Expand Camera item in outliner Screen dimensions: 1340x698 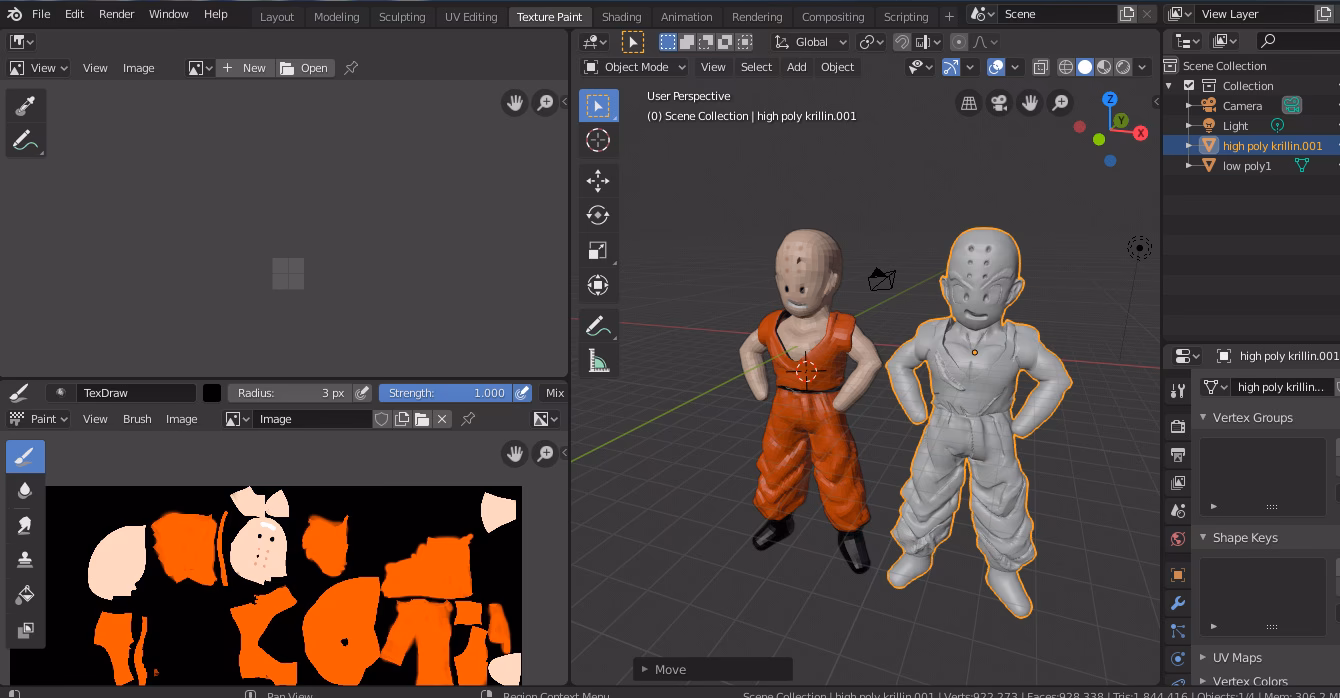1189,106
